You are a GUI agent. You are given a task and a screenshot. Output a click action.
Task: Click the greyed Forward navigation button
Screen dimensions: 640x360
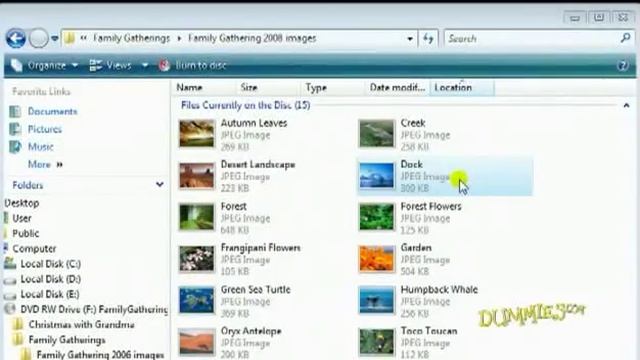(x=39, y=39)
